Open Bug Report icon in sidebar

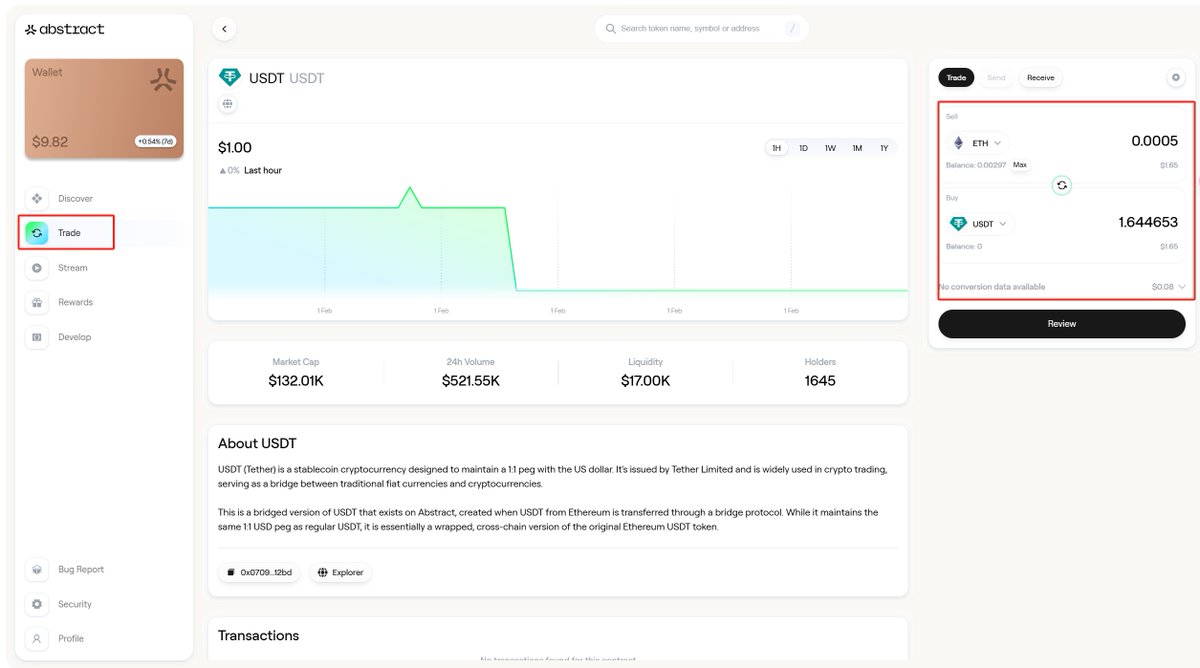(37, 569)
